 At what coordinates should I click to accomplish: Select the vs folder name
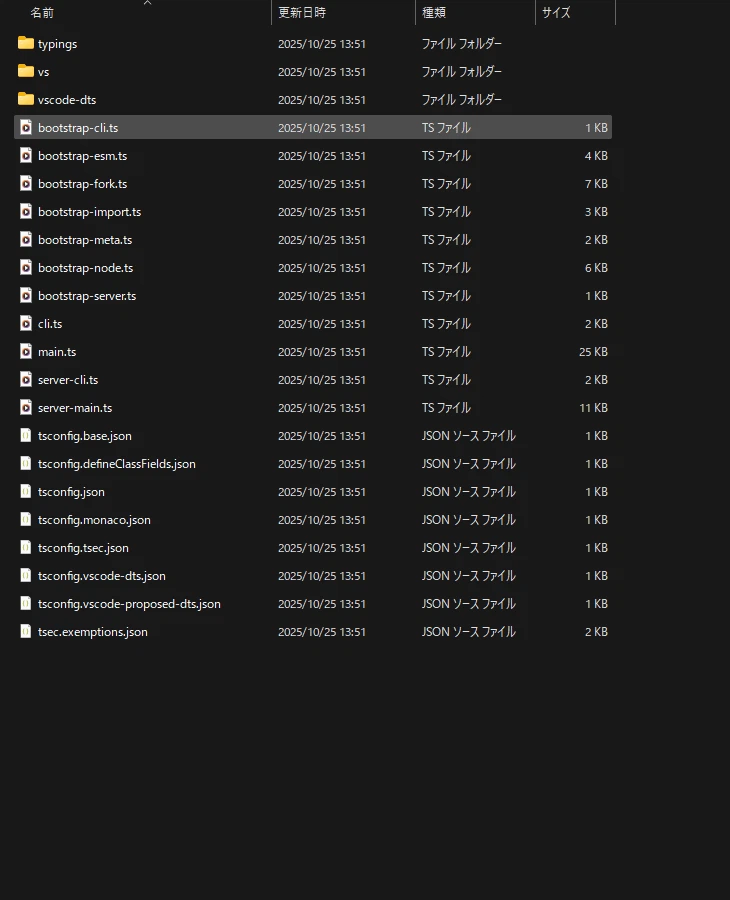[x=44, y=72]
